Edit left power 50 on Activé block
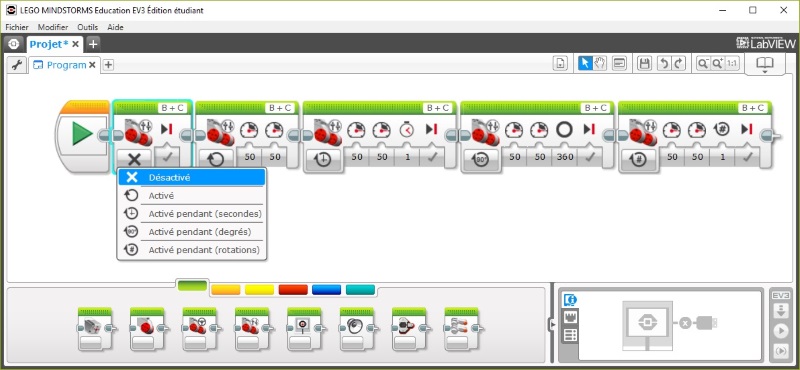Viewport: 800px width, 370px height. tap(249, 157)
